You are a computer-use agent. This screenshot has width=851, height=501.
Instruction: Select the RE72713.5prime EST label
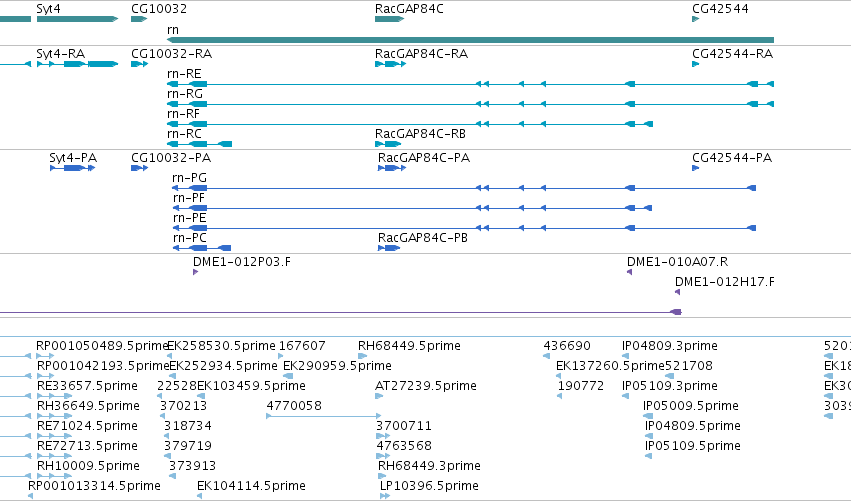87,447
